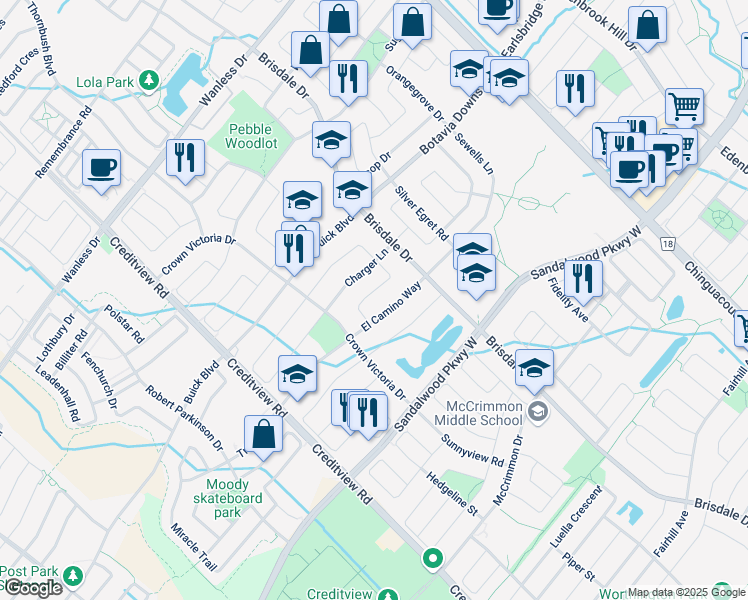Select the school marker near Earlsbridge

click(509, 81)
